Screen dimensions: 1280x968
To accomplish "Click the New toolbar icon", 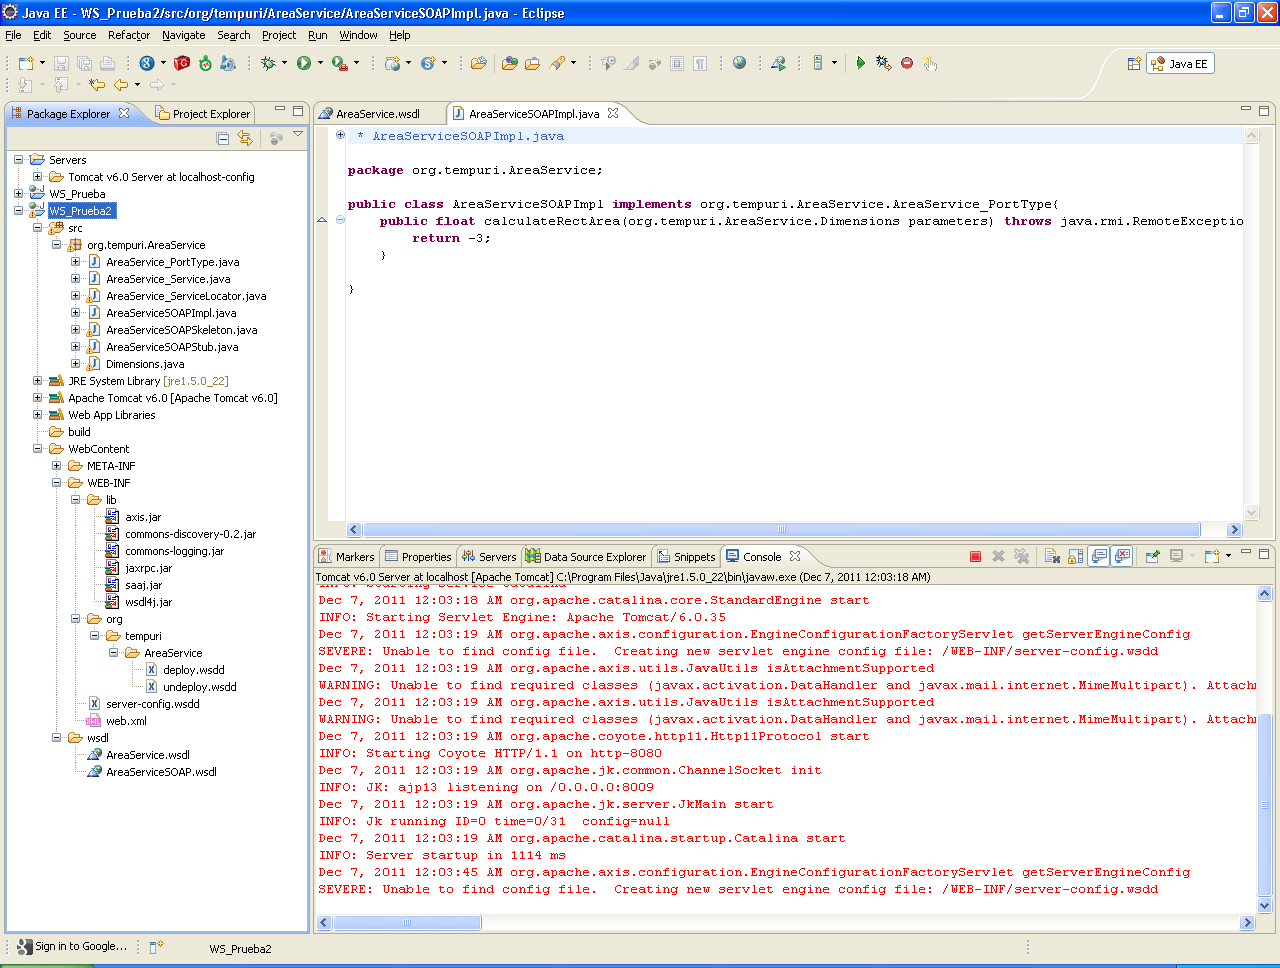I will click(27, 63).
